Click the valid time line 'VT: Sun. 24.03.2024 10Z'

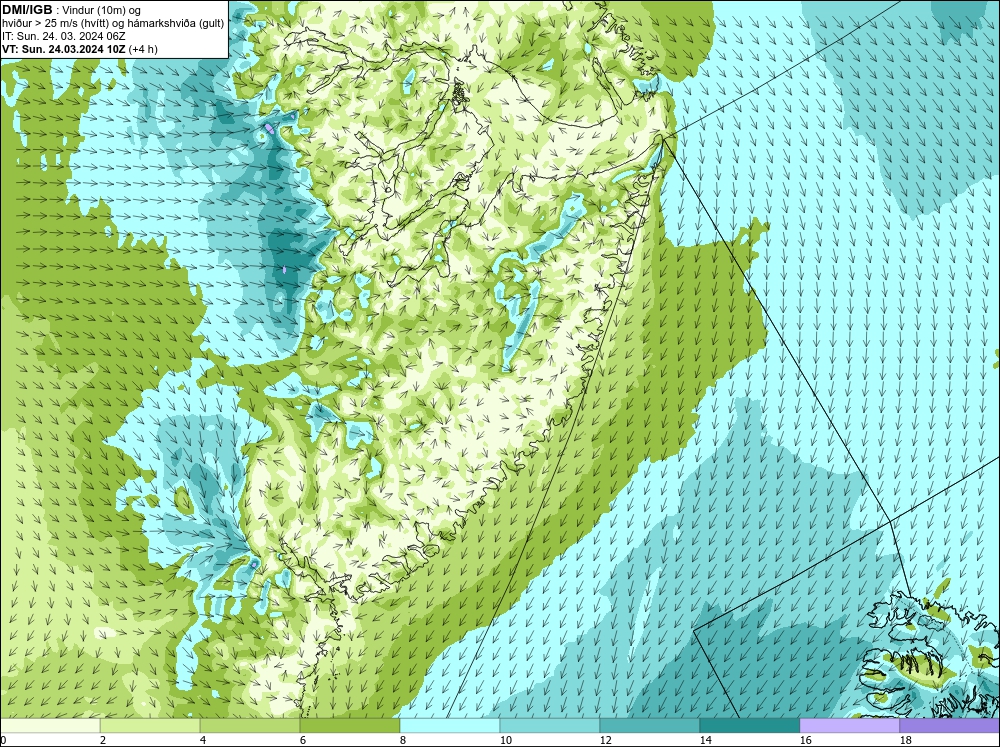tap(64, 49)
